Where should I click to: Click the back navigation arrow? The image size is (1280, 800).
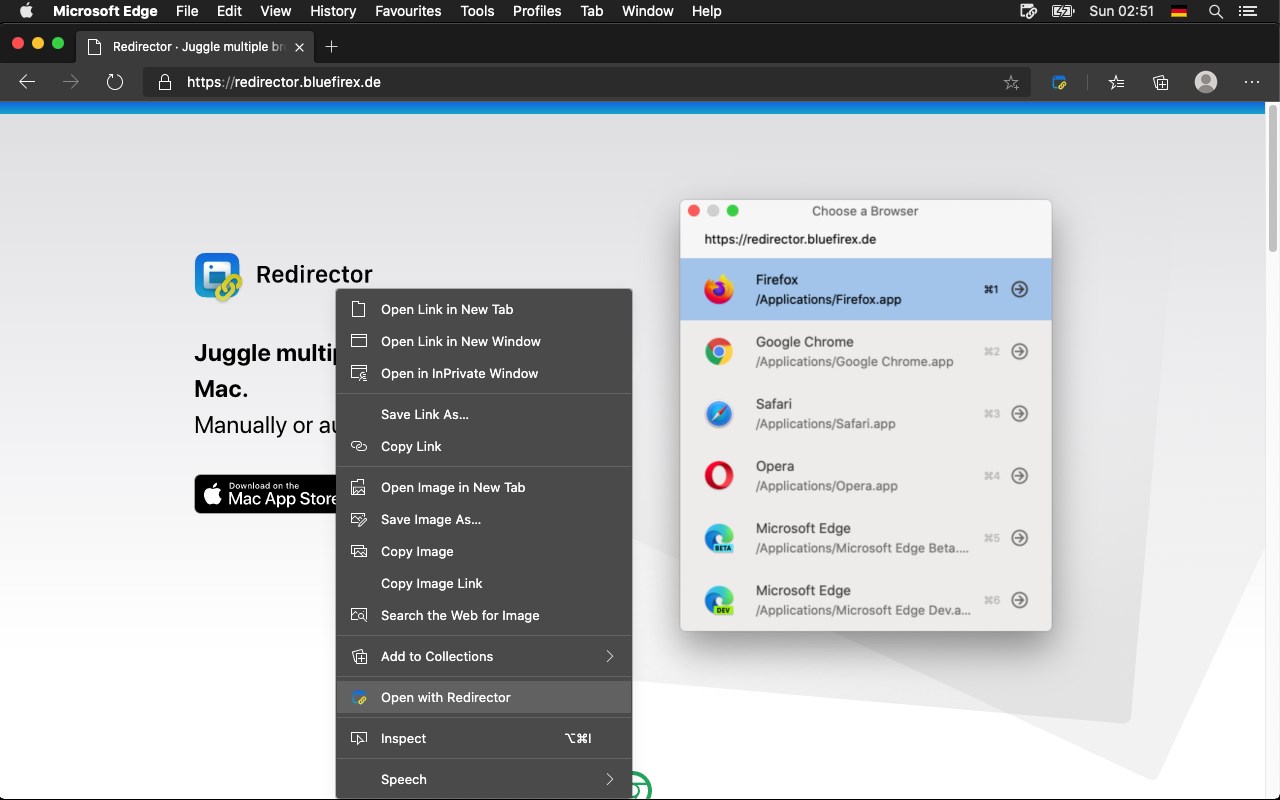click(27, 82)
